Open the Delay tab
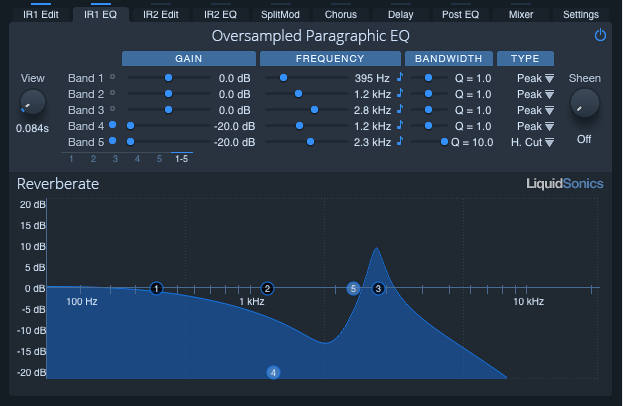The height and width of the screenshot is (406, 623). coord(400,15)
